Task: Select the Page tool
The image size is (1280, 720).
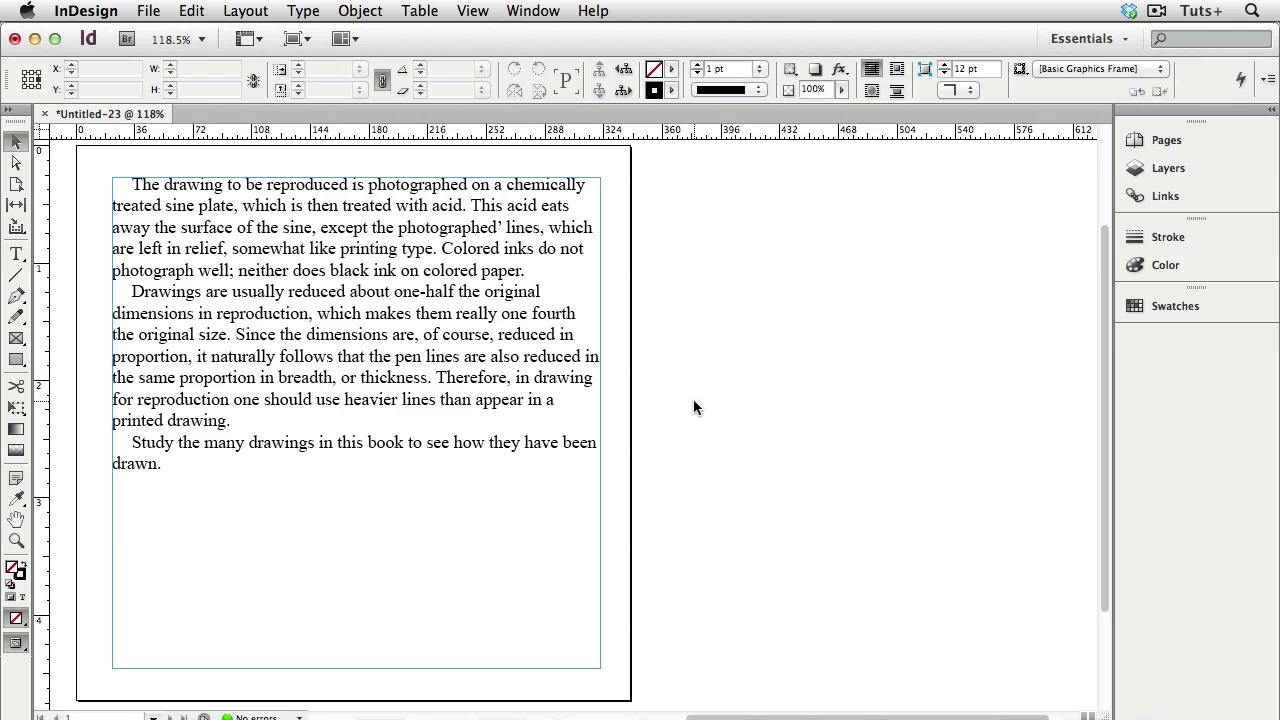Action: pos(16,184)
